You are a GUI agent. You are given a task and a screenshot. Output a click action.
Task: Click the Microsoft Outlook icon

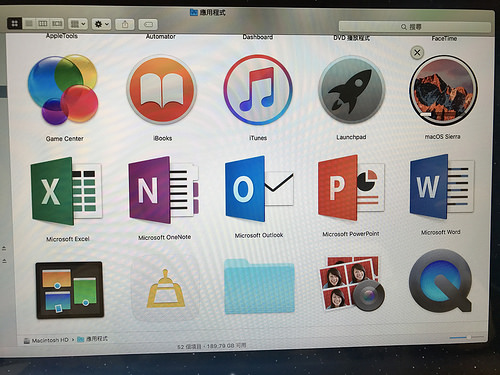[x=259, y=189]
